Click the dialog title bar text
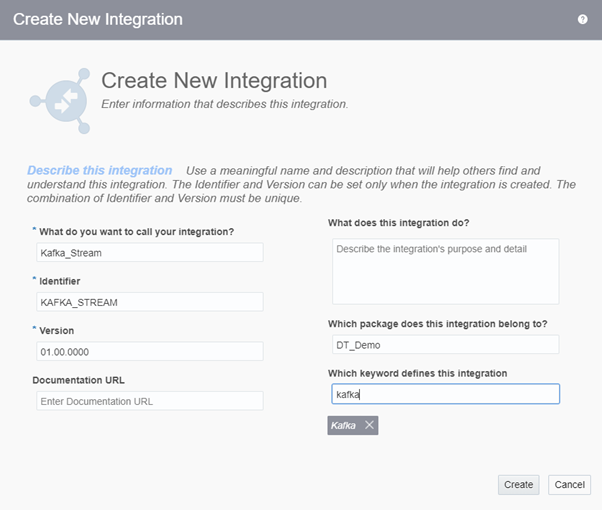 point(98,19)
